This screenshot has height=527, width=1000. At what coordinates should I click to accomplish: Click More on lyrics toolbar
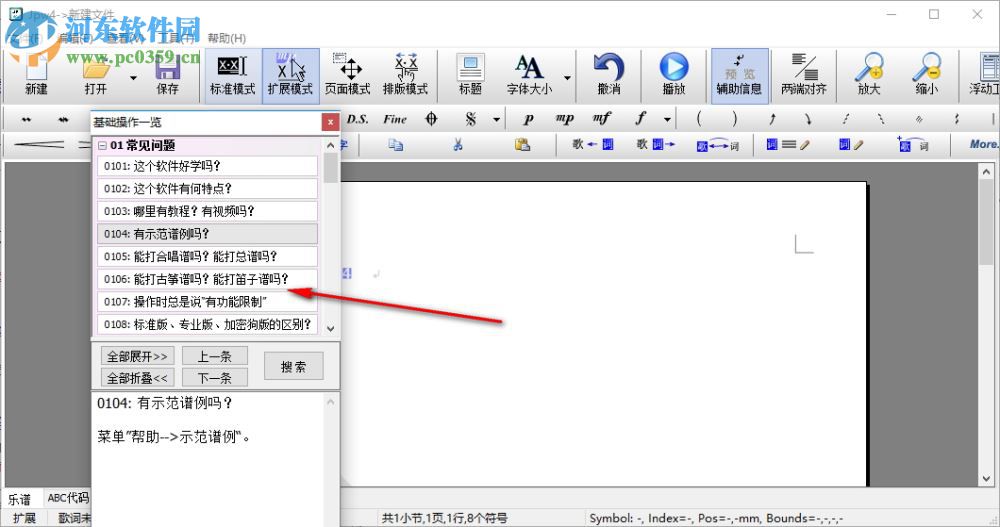983,144
